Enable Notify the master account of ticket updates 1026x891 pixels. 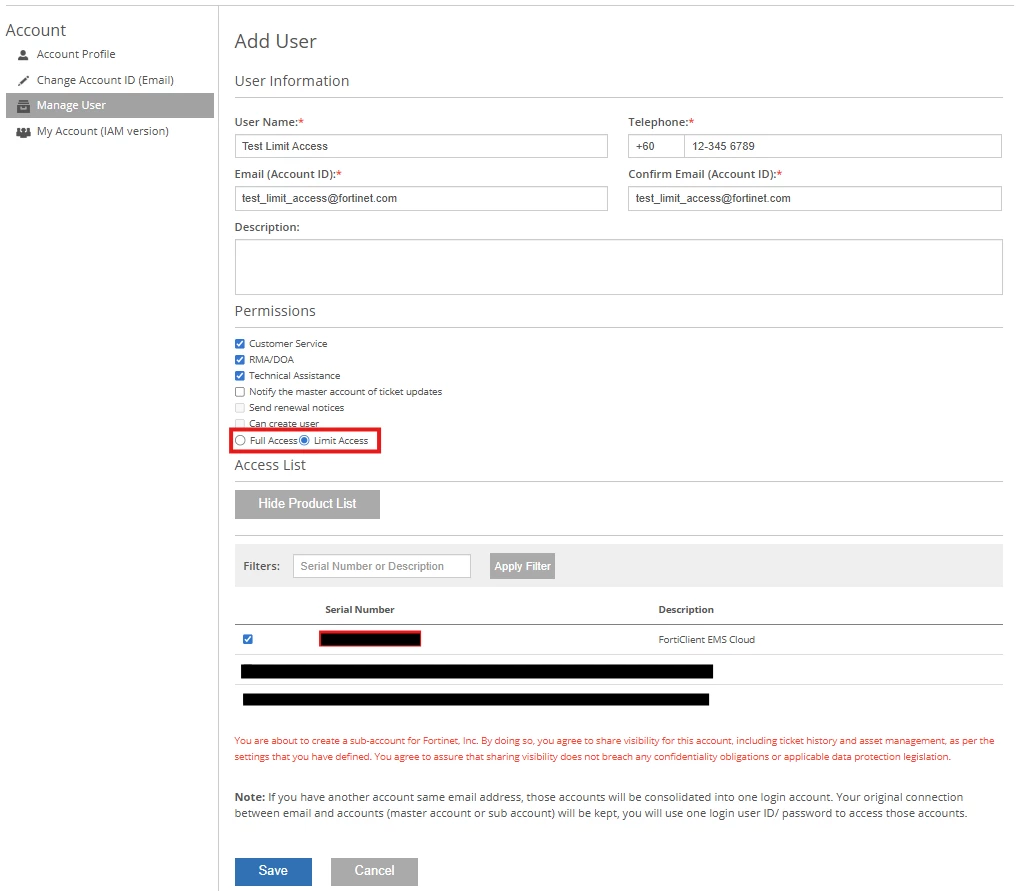click(x=240, y=392)
